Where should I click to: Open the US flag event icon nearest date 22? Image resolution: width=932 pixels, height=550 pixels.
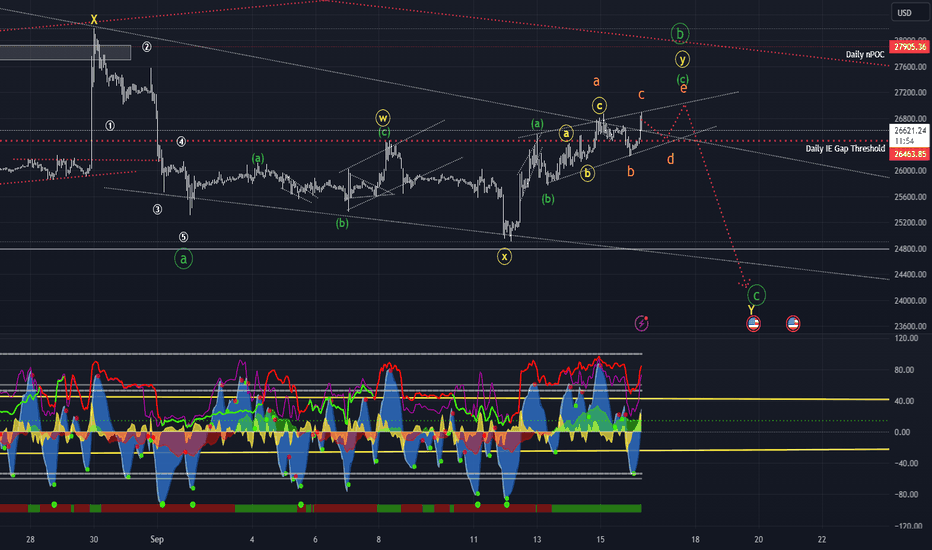(x=793, y=323)
